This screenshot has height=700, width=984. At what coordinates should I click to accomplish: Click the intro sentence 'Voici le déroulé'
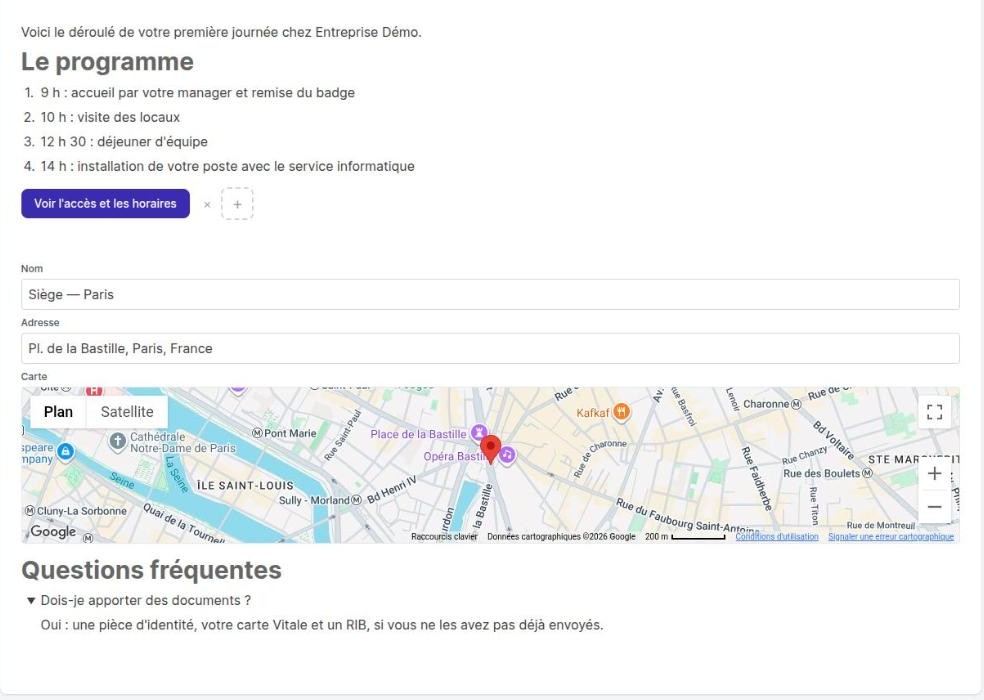click(x=222, y=32)
